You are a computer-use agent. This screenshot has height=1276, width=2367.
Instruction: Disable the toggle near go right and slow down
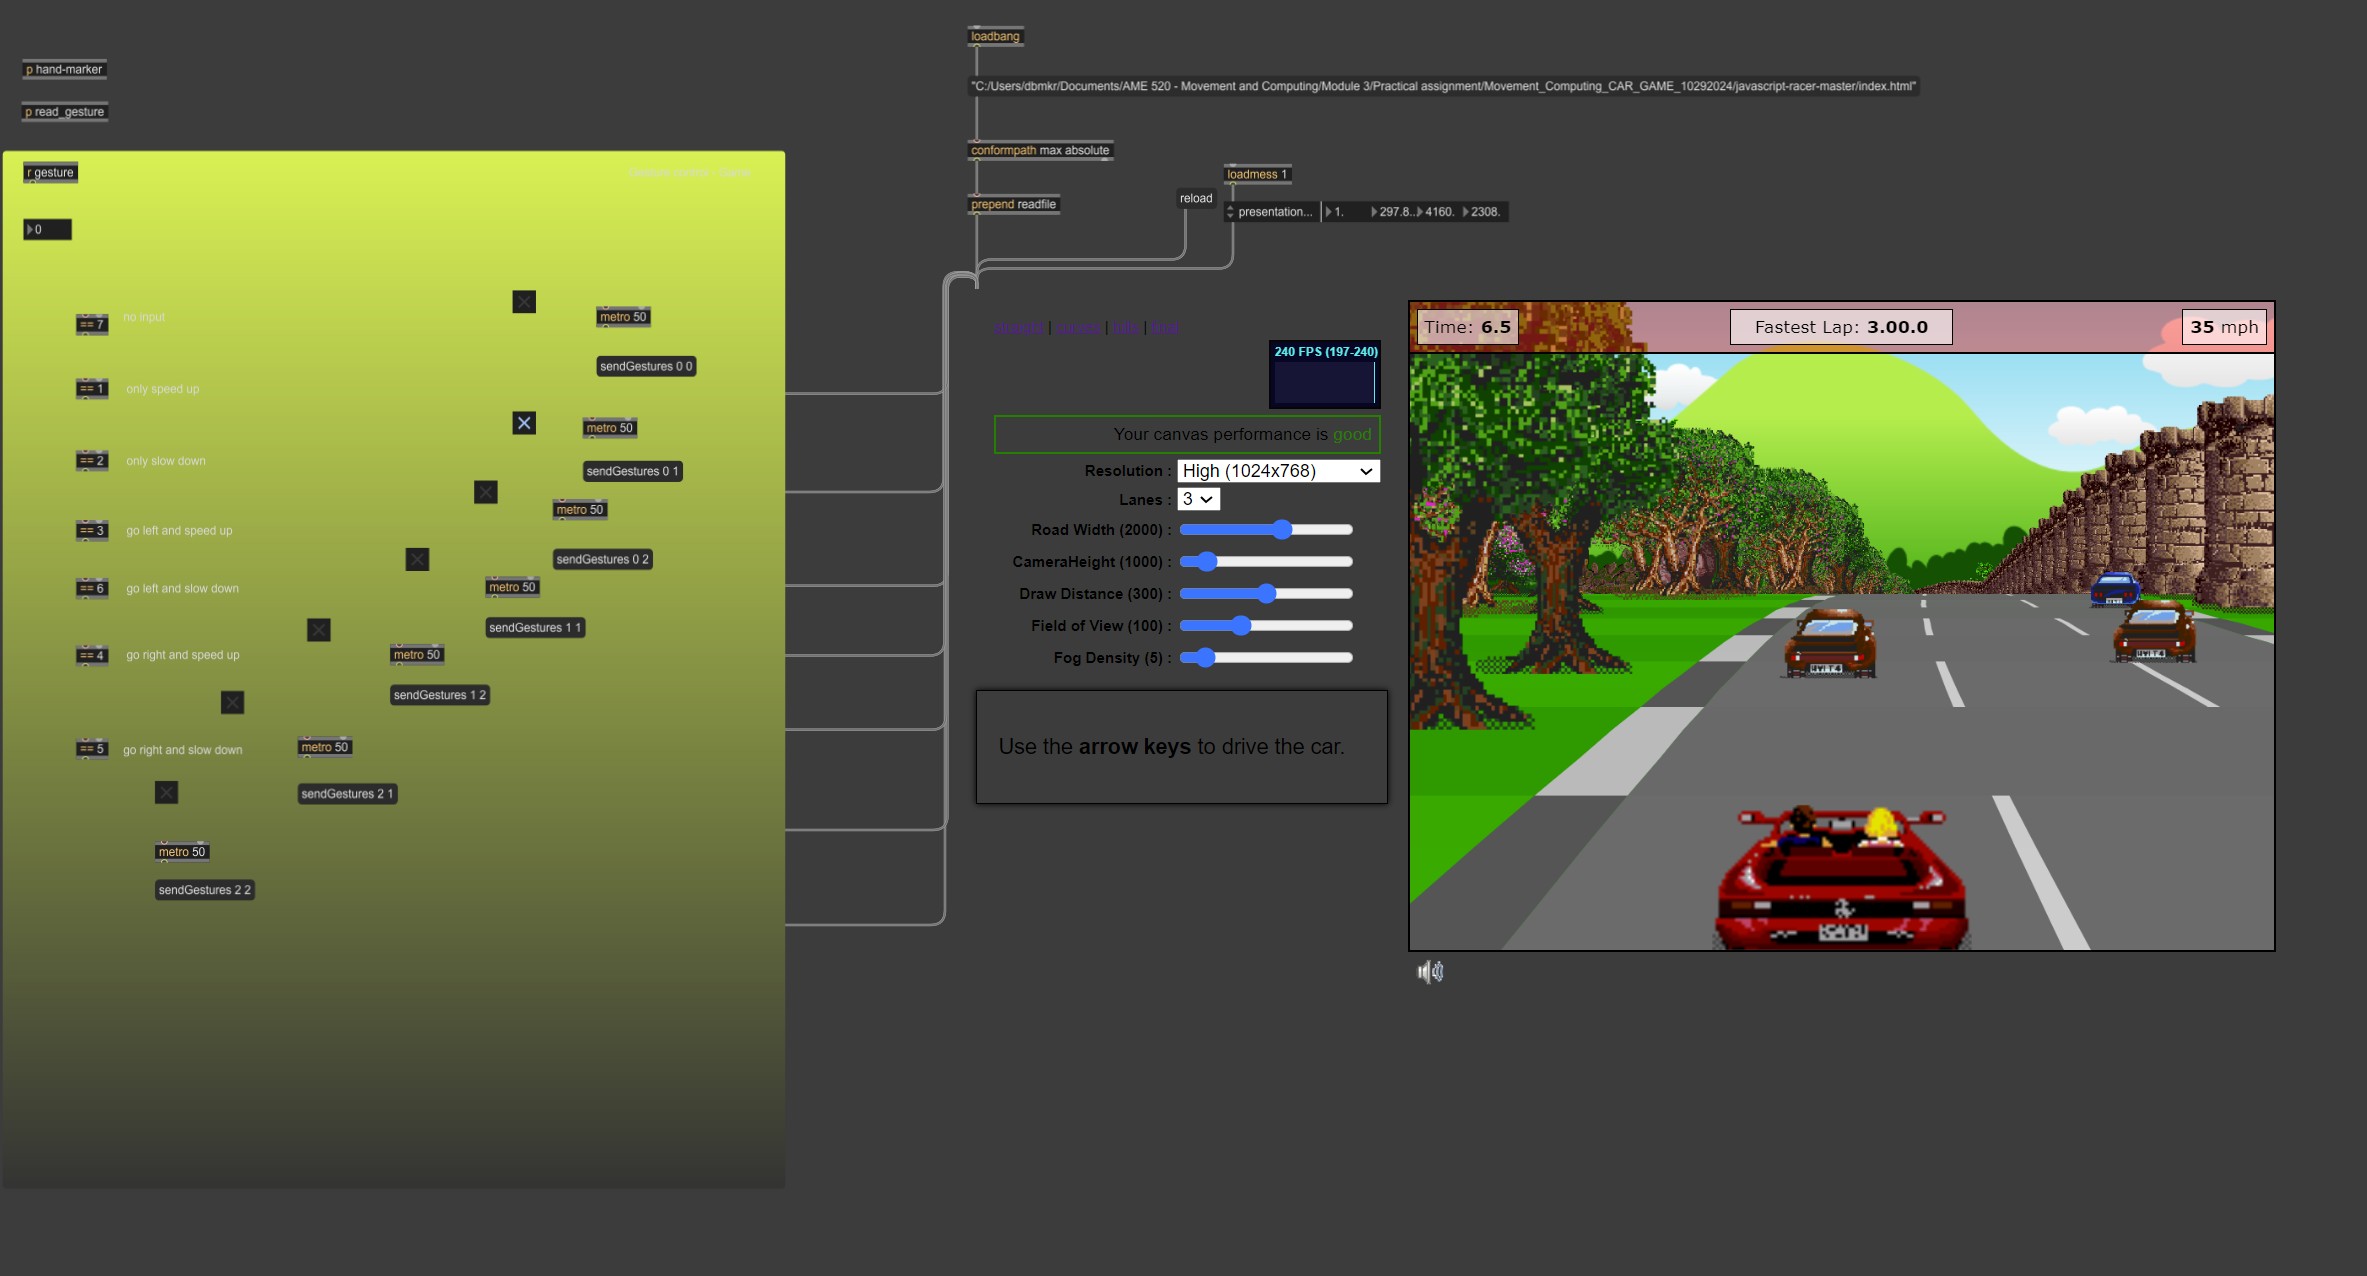pyautogui.click(x=166, y=791)
